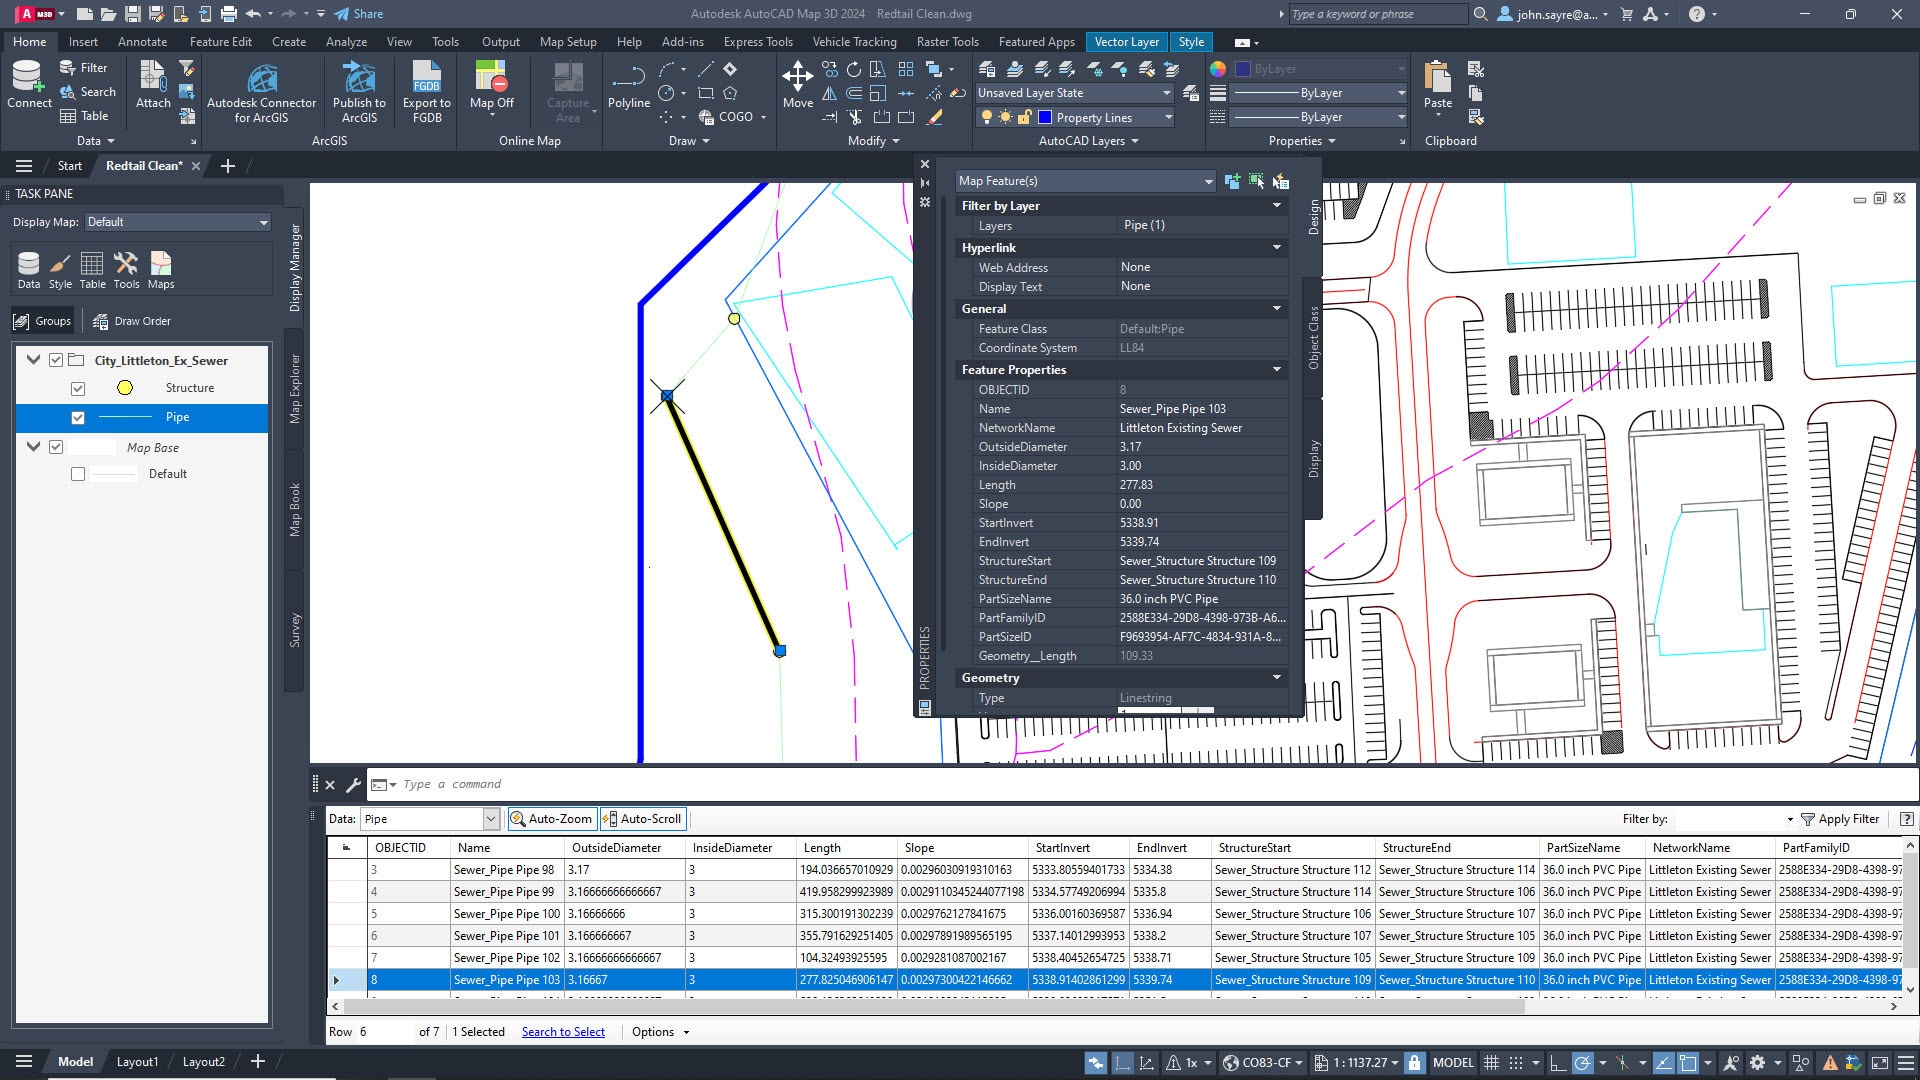Click the Search to Select link

coord(563,1032)
